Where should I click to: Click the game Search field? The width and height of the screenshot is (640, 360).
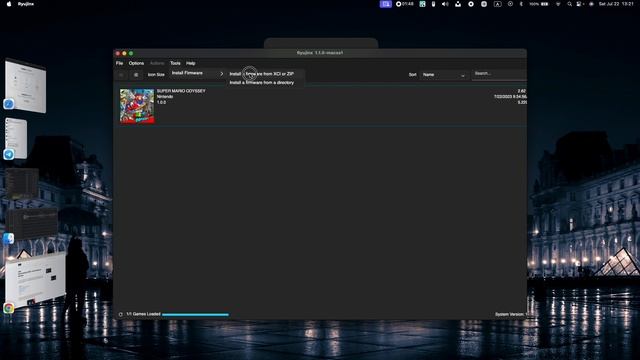coord(499,74)
